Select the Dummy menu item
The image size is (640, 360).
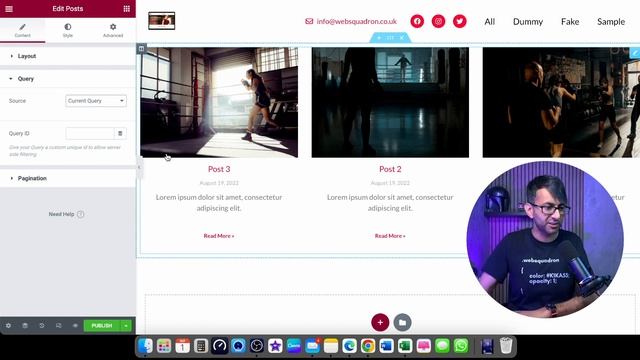528,22
